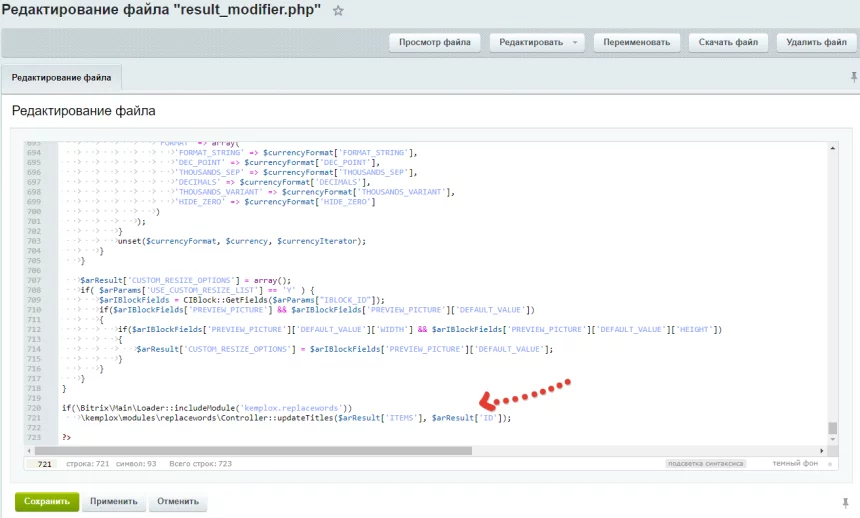The height and width of the screenshot is (518, 860).
Task: Click the horizontal scrollbar's right arrow
Action: coord(822,450)
